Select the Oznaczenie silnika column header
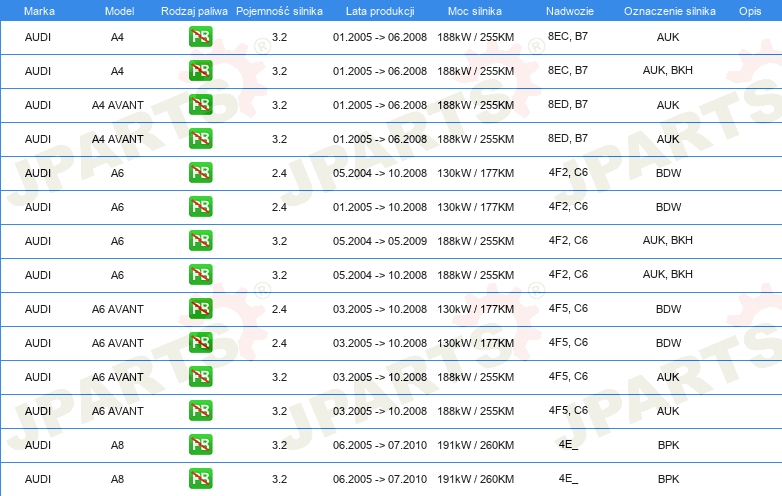Screen dimensions: 782x496 (x=667, y=10)
